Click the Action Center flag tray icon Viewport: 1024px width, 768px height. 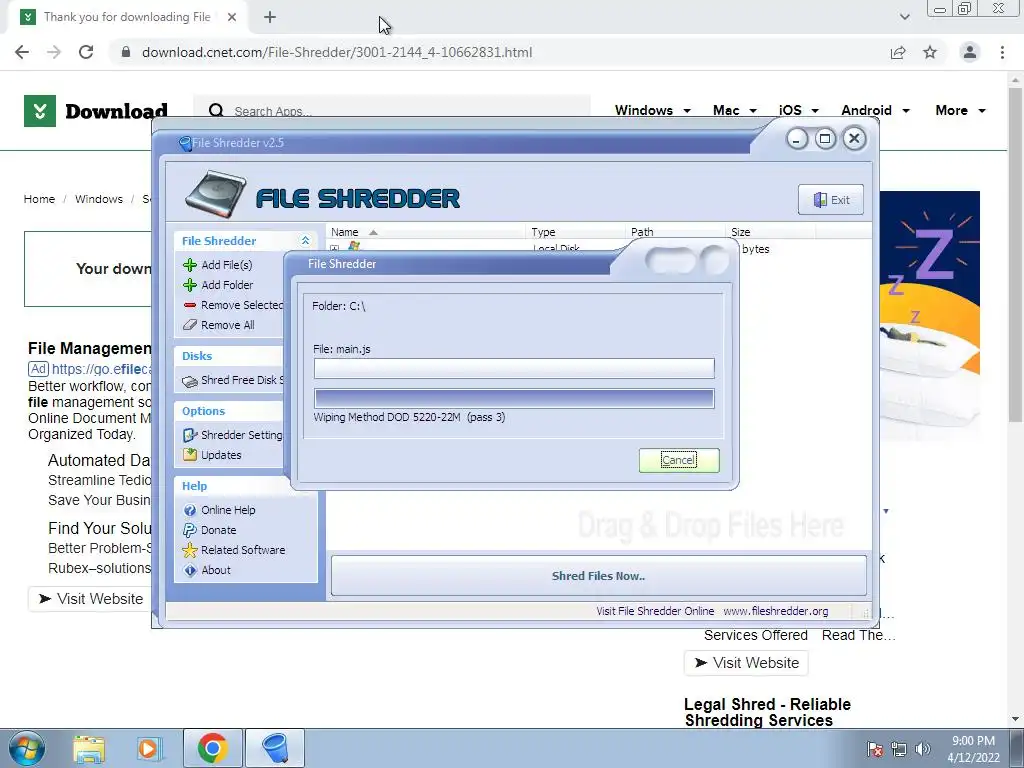(875, 749)
